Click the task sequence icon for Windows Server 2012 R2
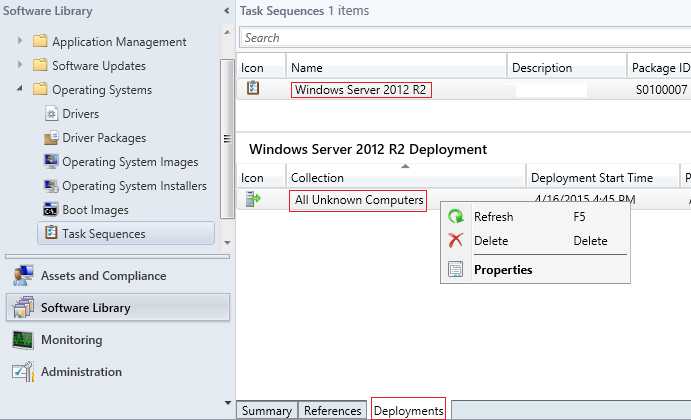 pos(253,88)
